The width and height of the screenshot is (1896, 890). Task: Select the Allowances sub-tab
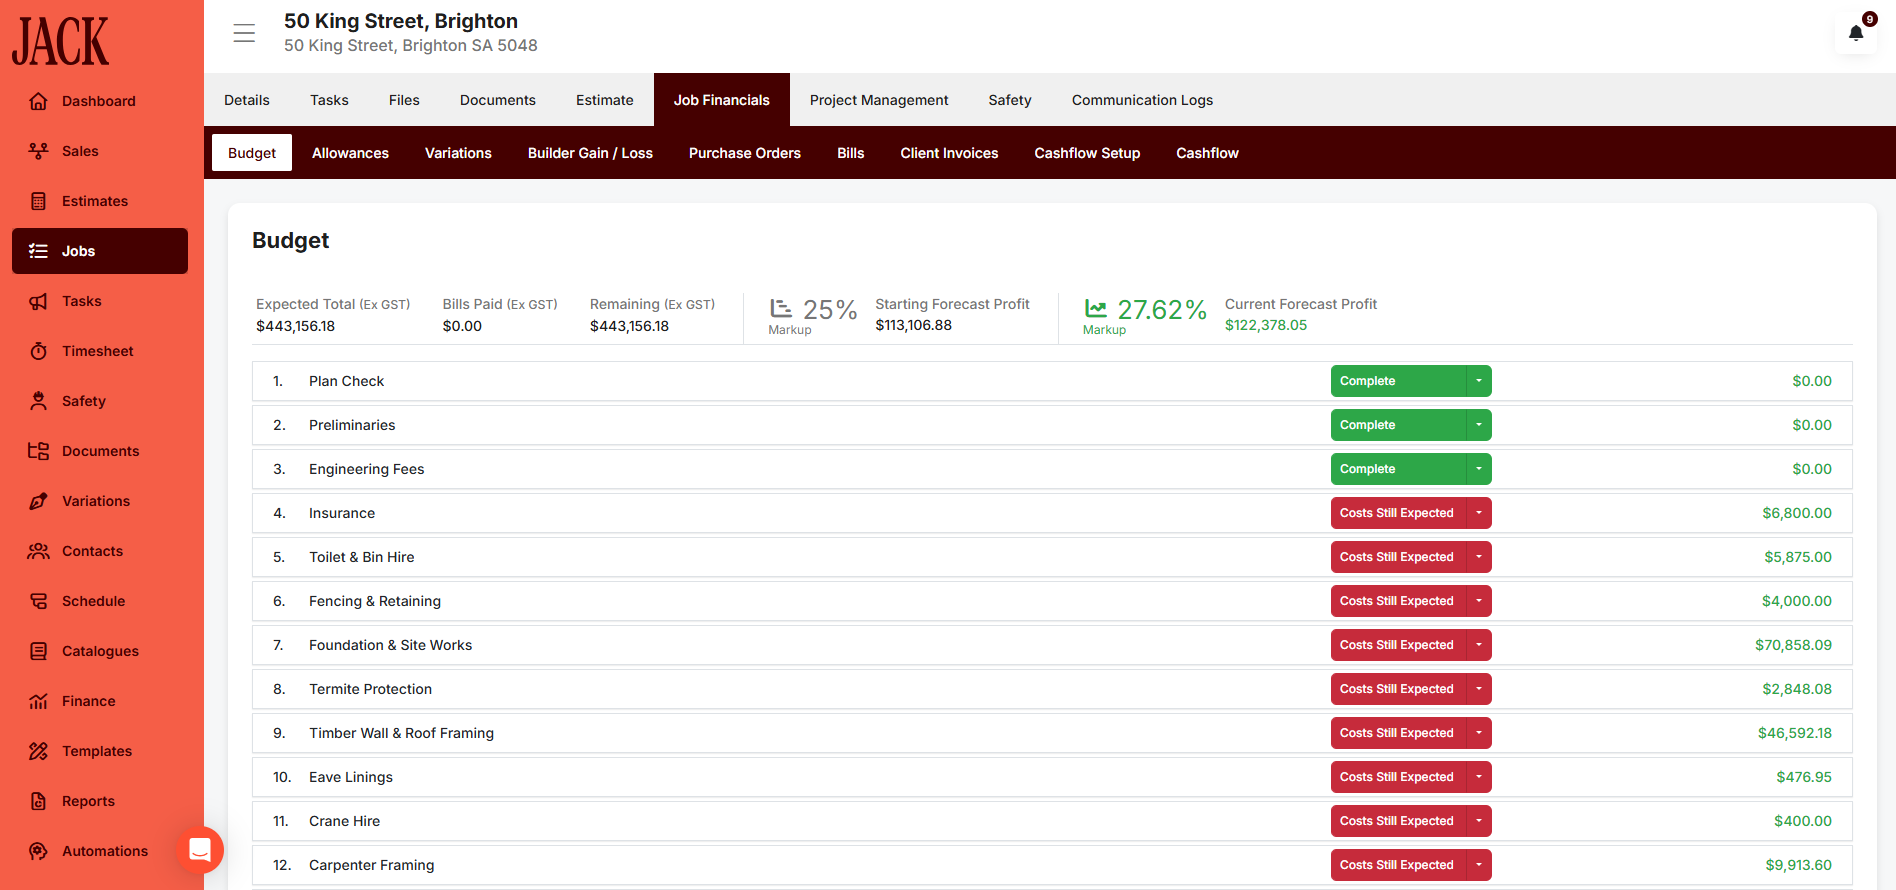click(x=350, y=153)
